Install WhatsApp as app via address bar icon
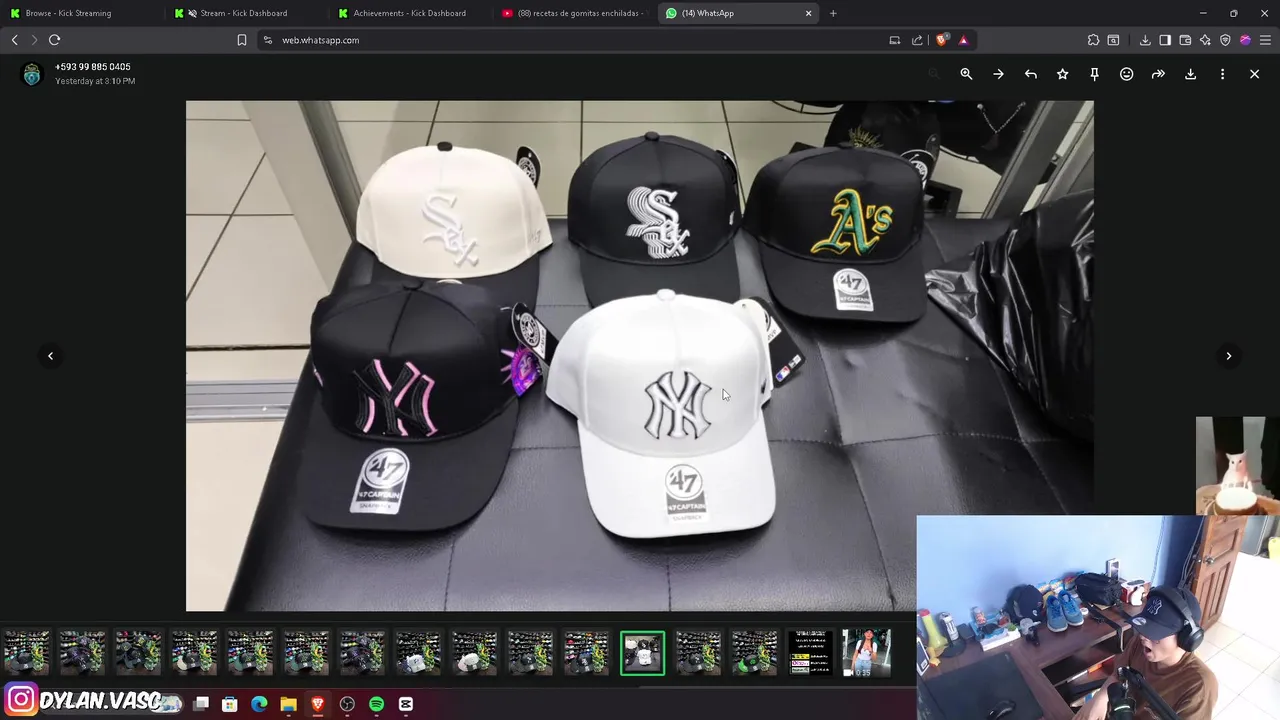 pos(895,40)
